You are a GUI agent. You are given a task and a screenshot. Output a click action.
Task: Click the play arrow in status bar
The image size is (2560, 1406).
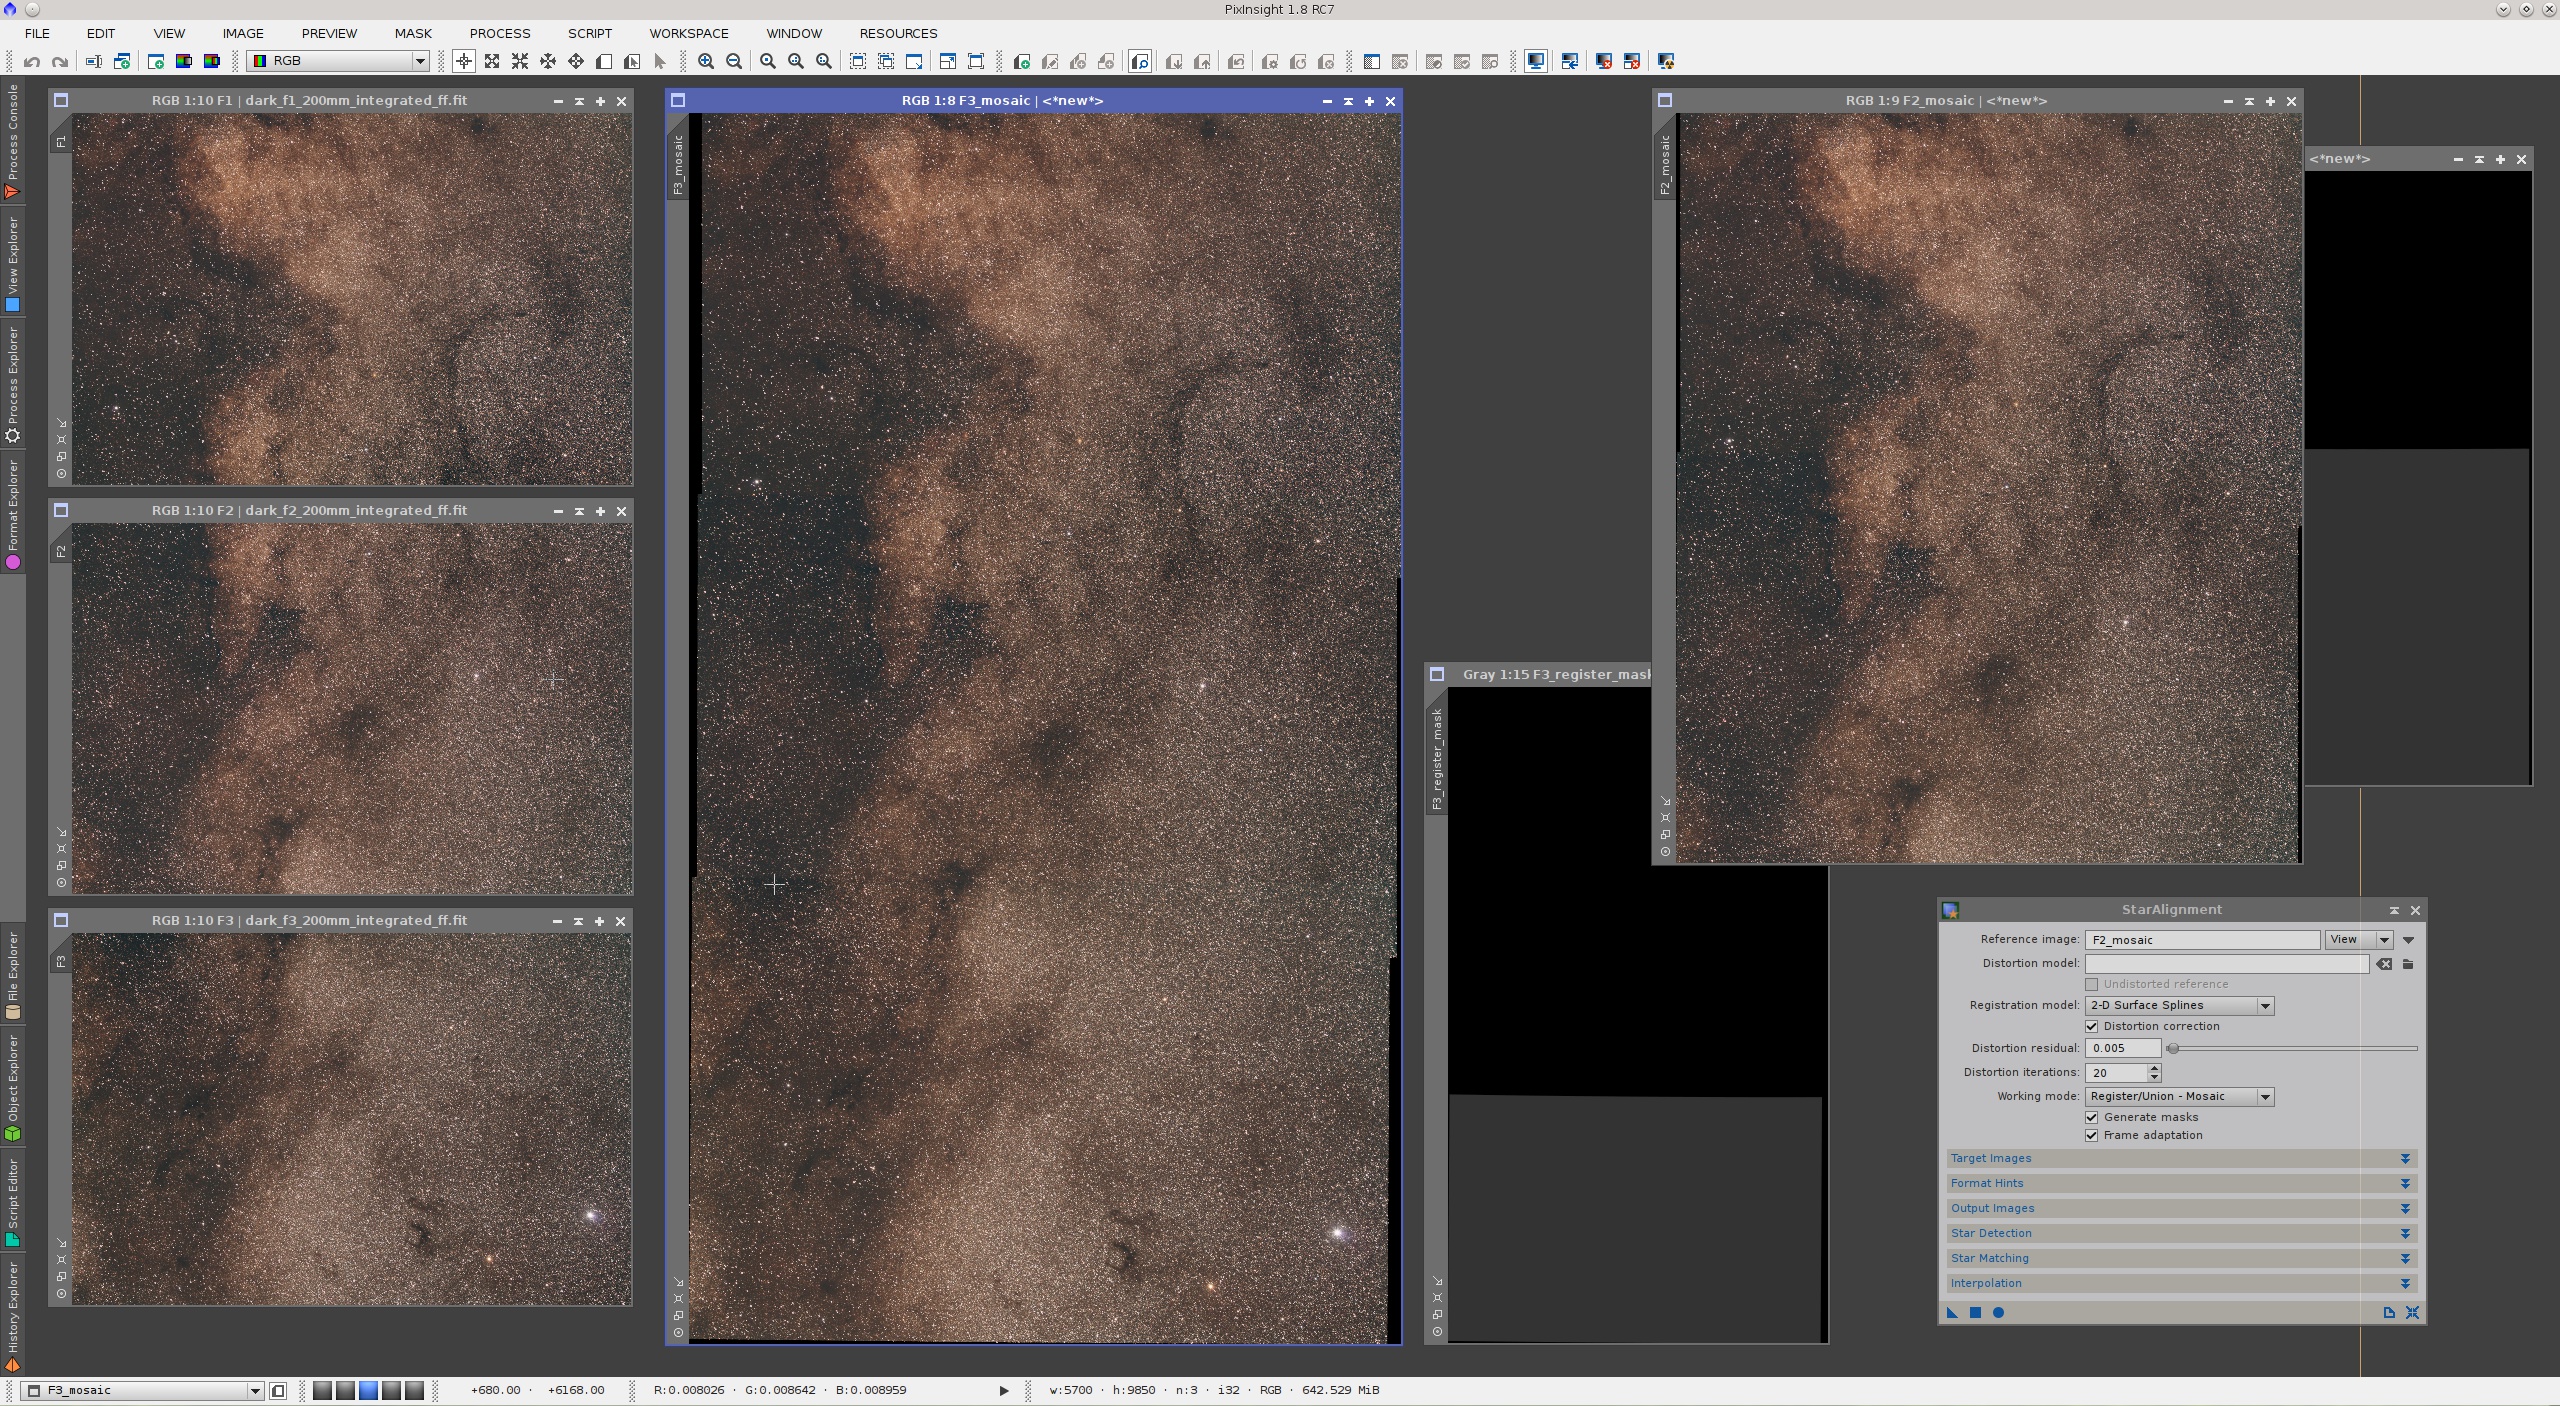[1004, 1390]
